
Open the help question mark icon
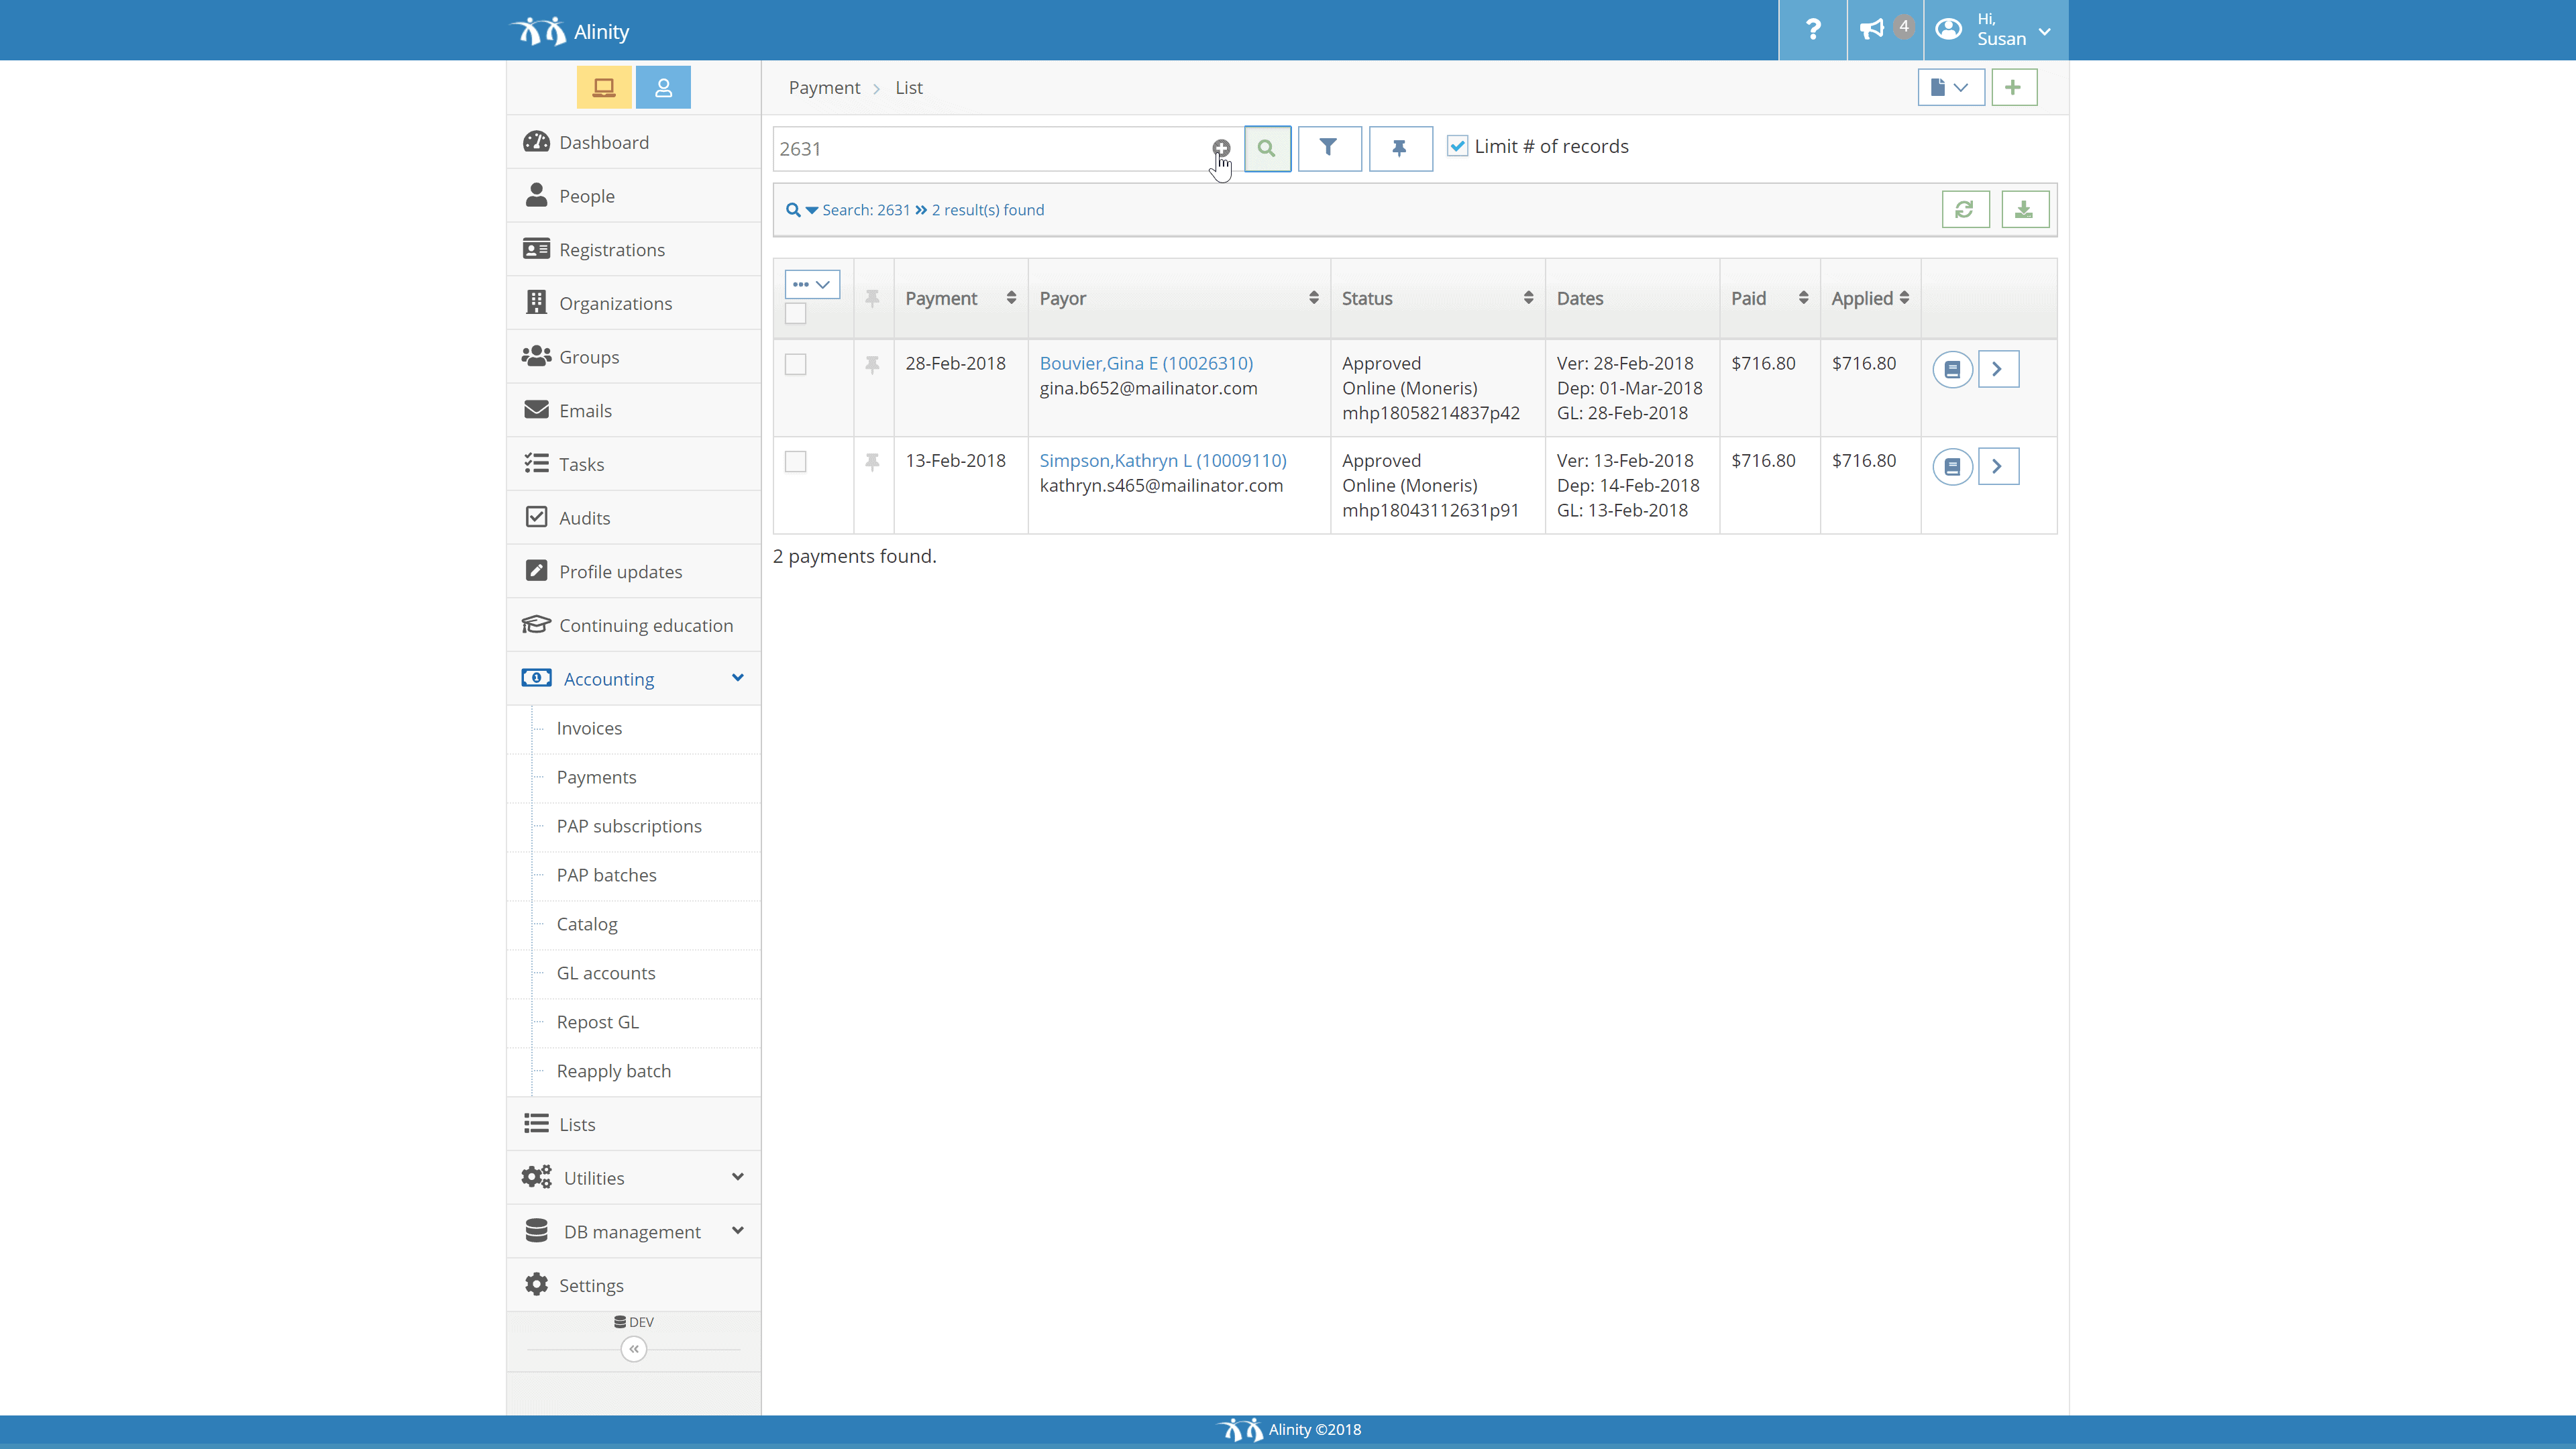[1812, 30]
